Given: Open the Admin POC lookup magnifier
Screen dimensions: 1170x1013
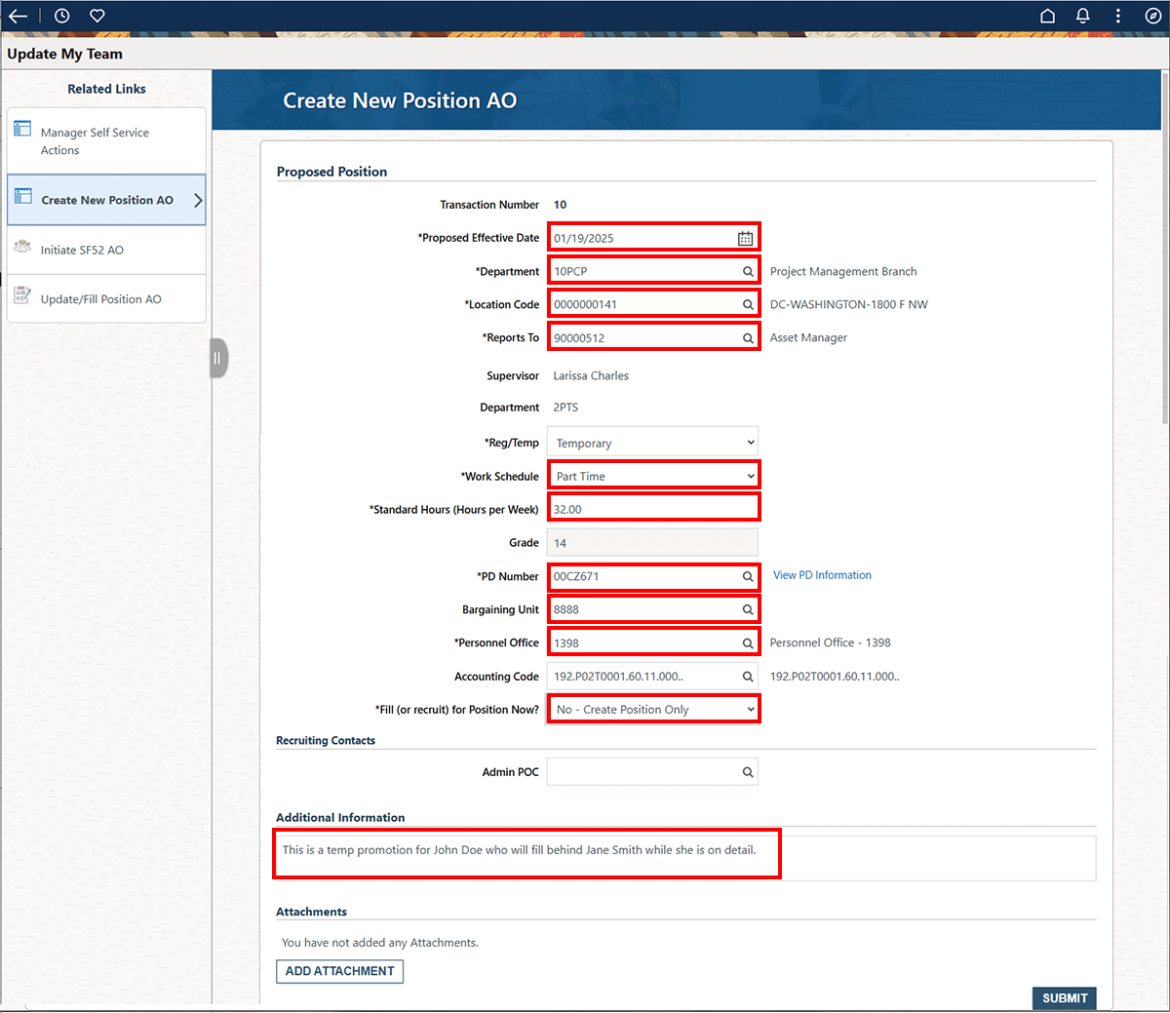Looking at the screenshot, I should tap(747, 771).
